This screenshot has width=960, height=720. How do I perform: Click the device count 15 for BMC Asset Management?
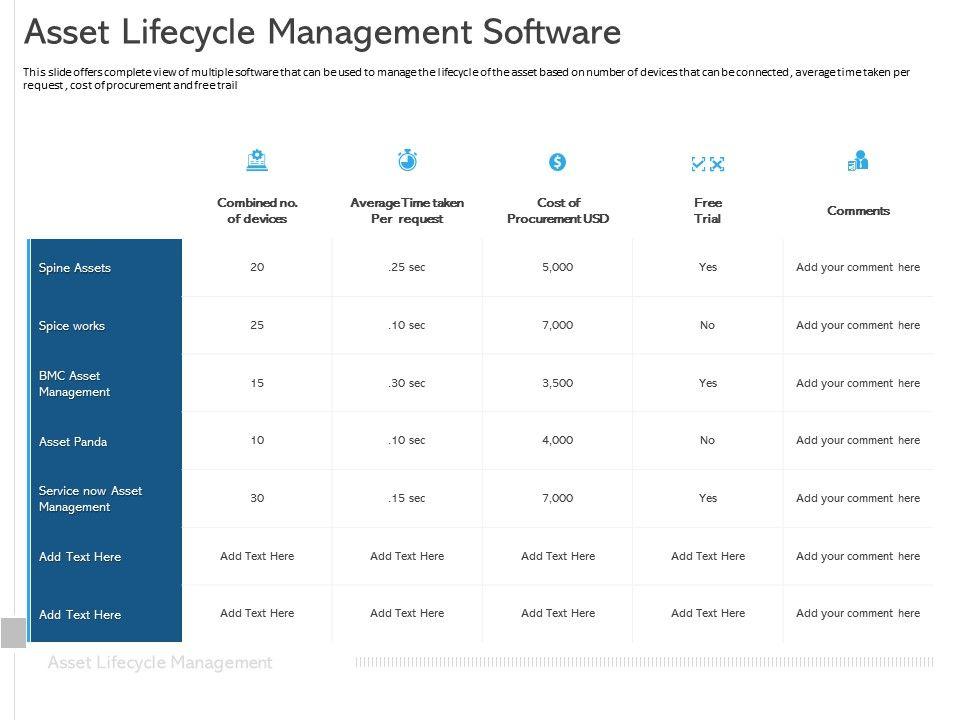[x=257, y=383]
